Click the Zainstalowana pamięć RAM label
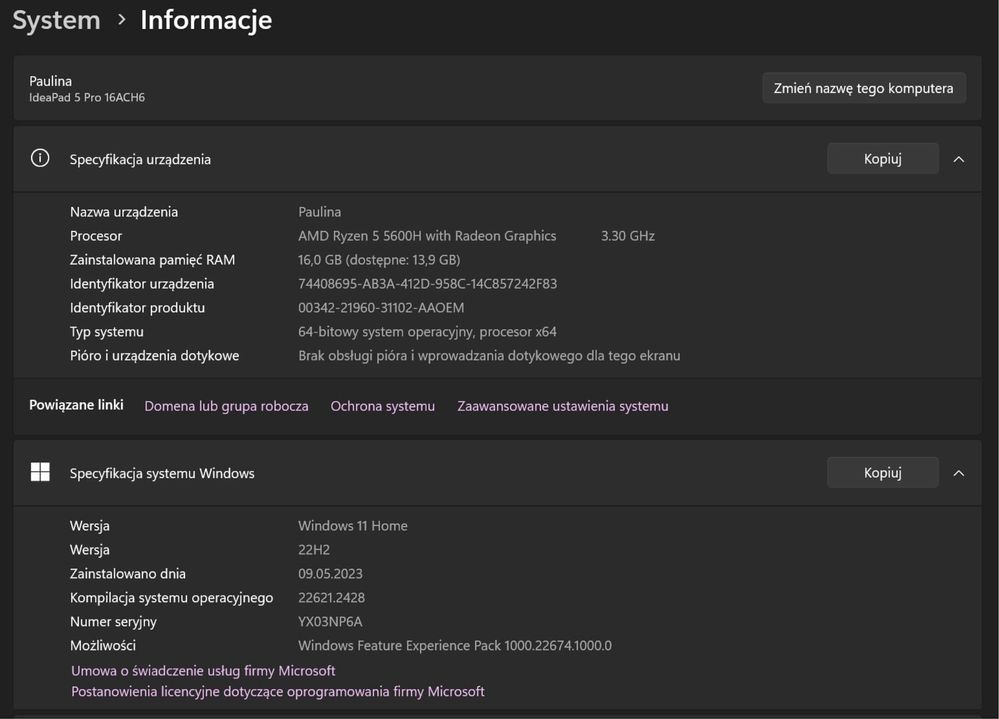The height and width of the screenshot is (719, 999). [x=152, y=259]
